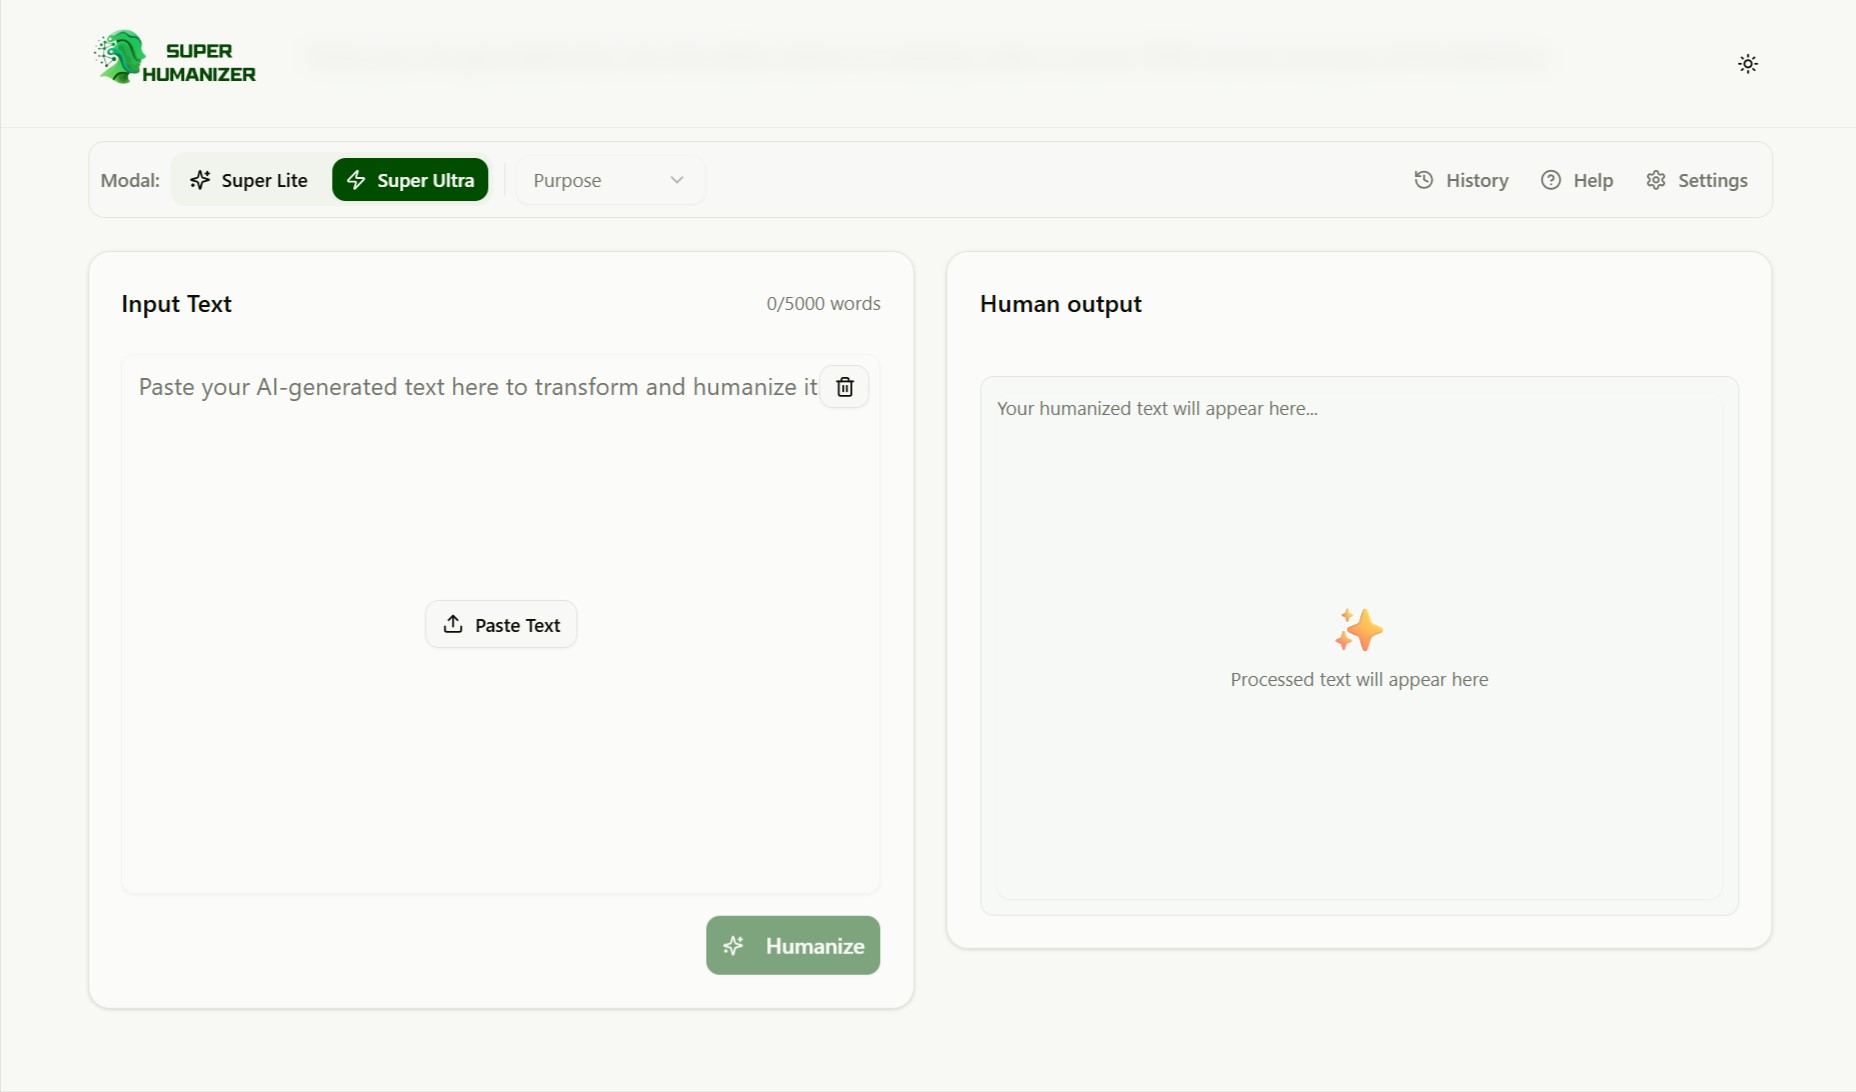The image size is (1856, 1092).
Task: Click the 0/5000 words counter
Action: coord(823,304)
